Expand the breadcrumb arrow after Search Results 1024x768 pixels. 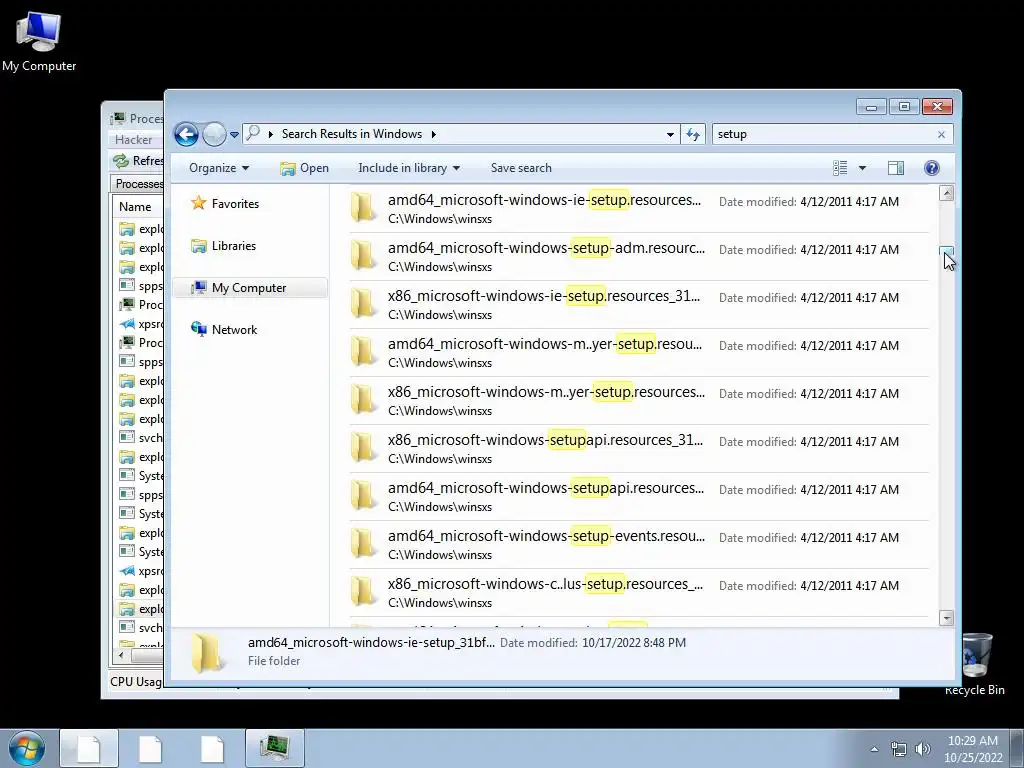click(432, 135)
